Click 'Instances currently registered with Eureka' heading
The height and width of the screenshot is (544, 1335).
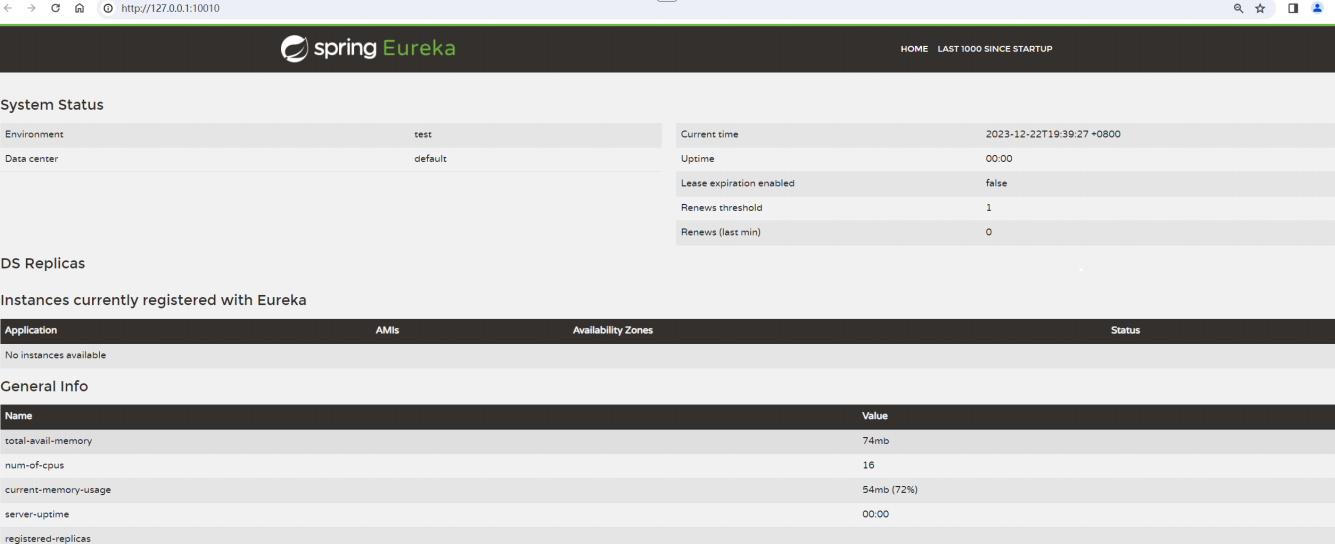click(153, 300)
